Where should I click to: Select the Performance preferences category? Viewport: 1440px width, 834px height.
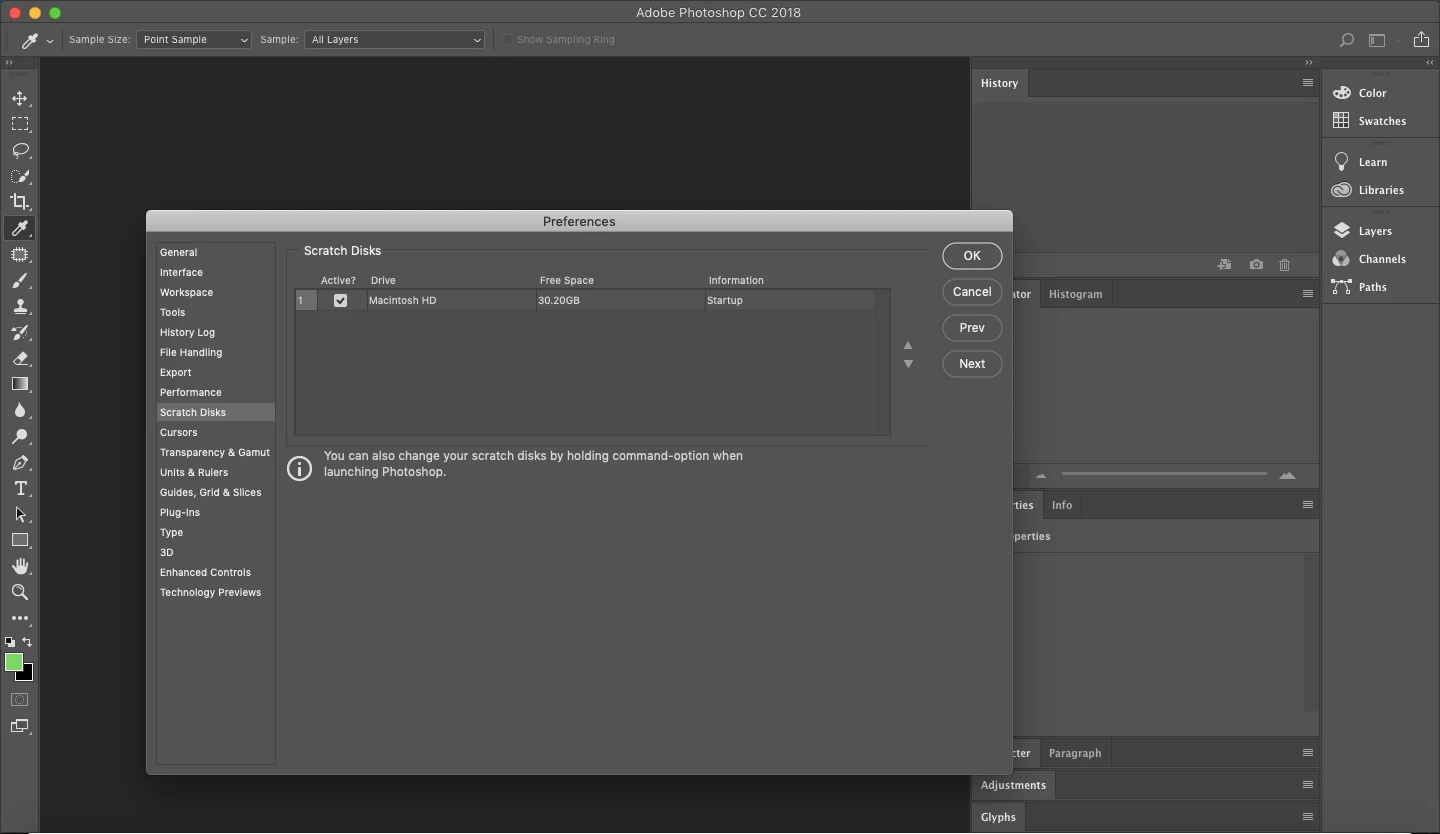click(215, 392)
